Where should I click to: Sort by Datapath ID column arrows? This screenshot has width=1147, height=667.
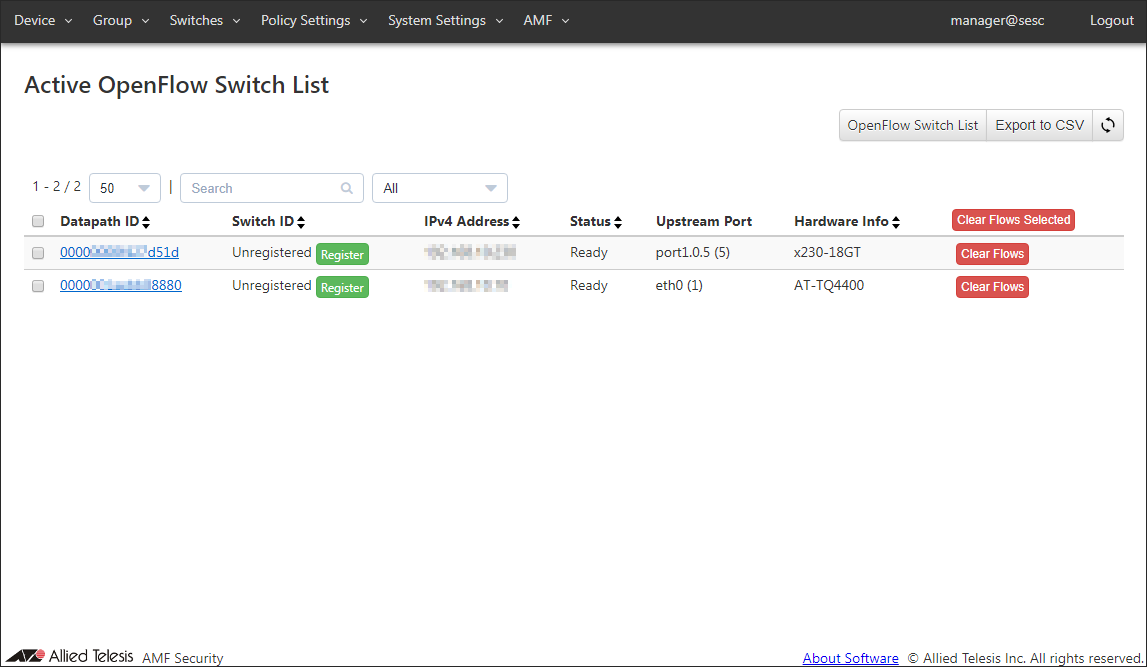click(x=146, y=222)
